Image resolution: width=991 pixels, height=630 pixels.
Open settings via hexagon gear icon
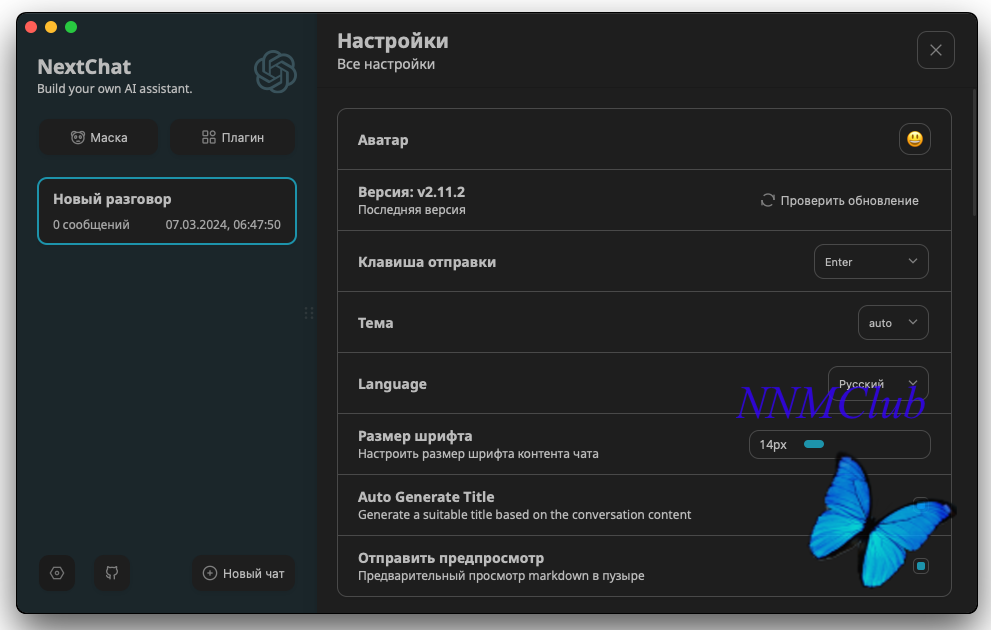[x=57, y=573]
